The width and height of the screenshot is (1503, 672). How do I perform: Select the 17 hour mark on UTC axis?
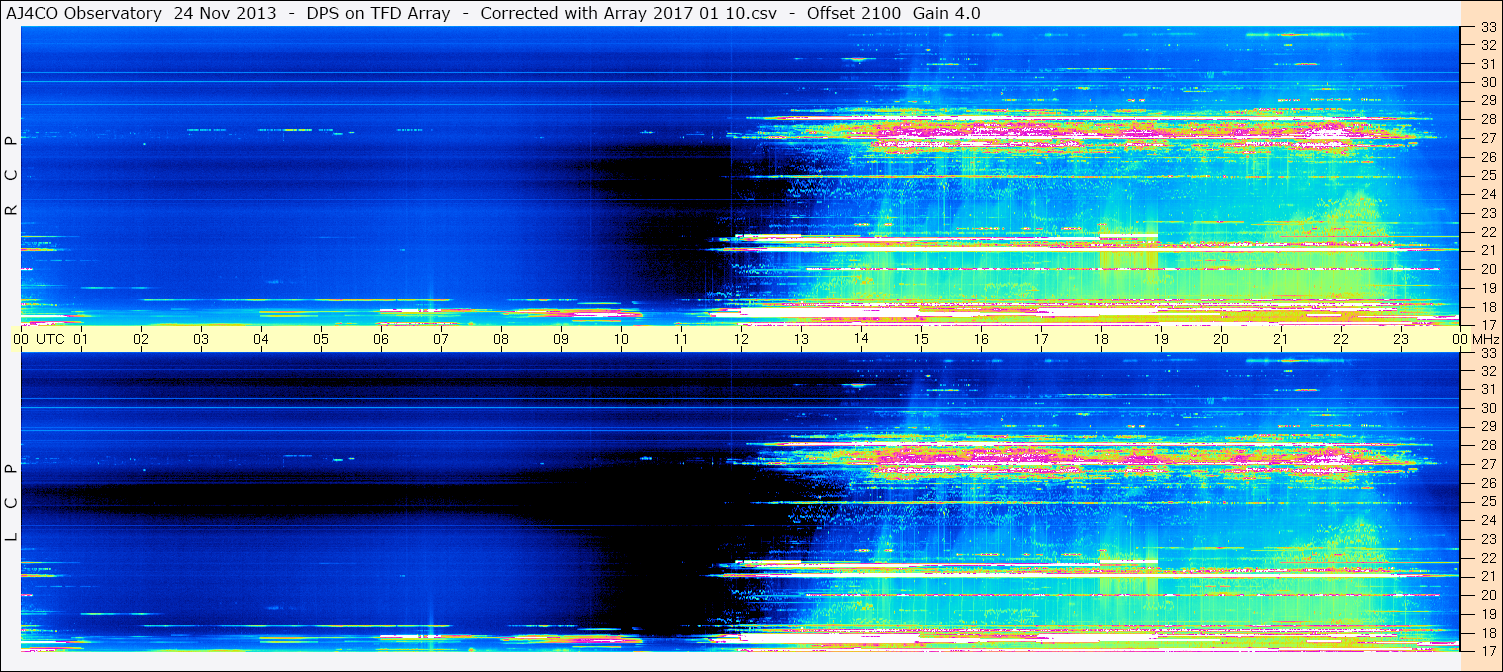(x=1041, y=339)
